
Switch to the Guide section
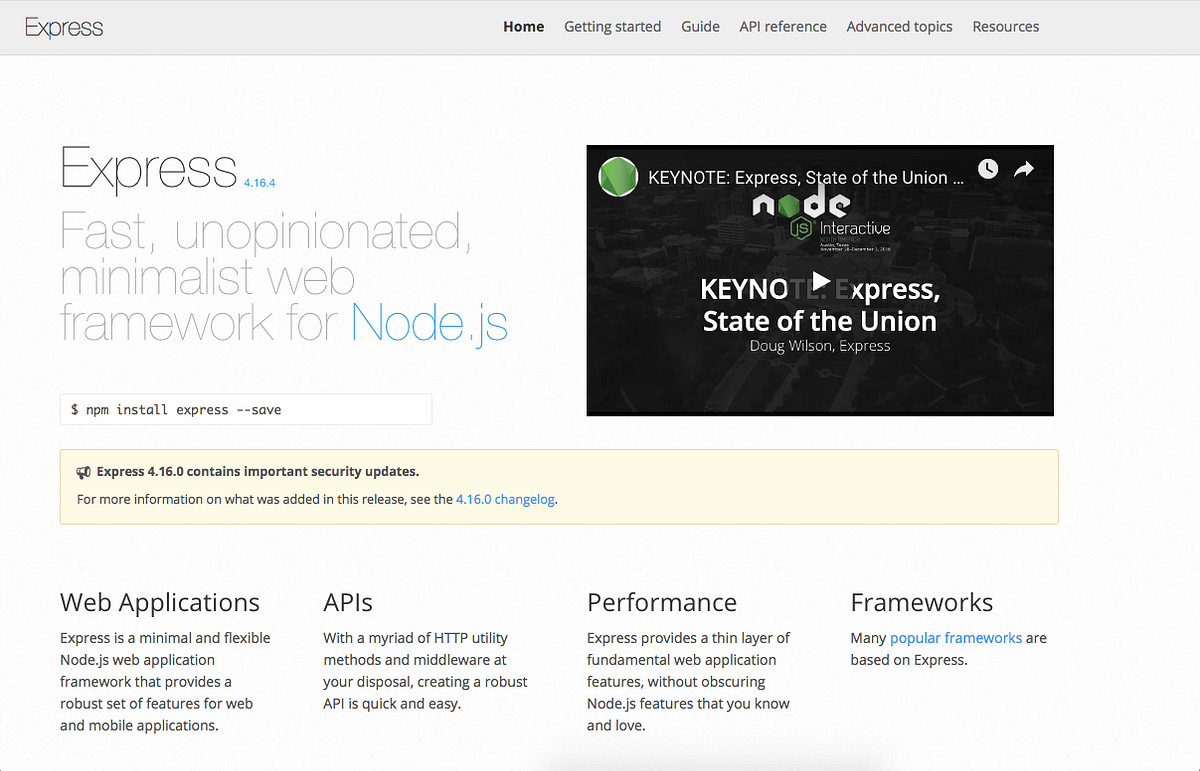(700, 26)
